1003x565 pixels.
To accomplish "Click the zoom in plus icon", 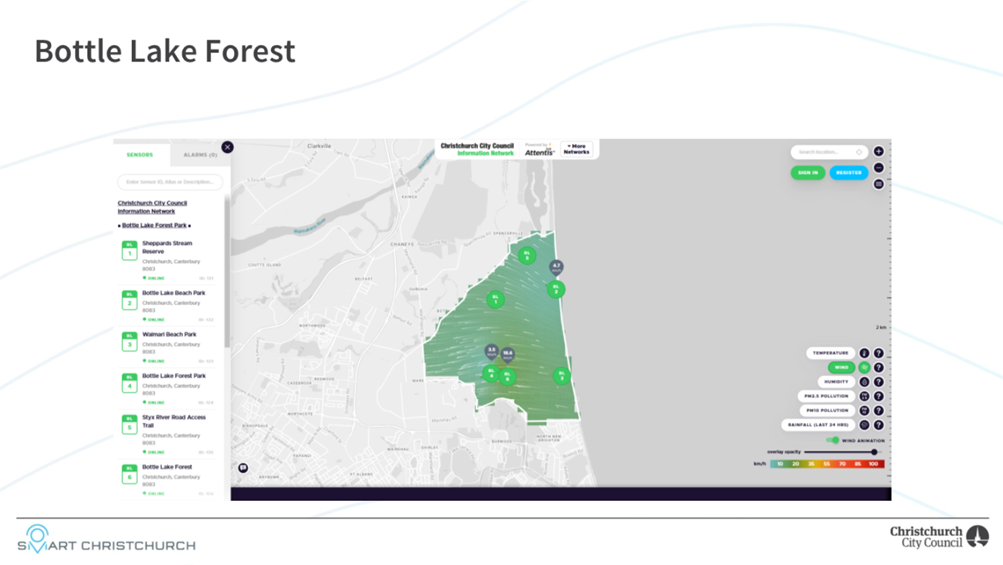I will 879,152.
